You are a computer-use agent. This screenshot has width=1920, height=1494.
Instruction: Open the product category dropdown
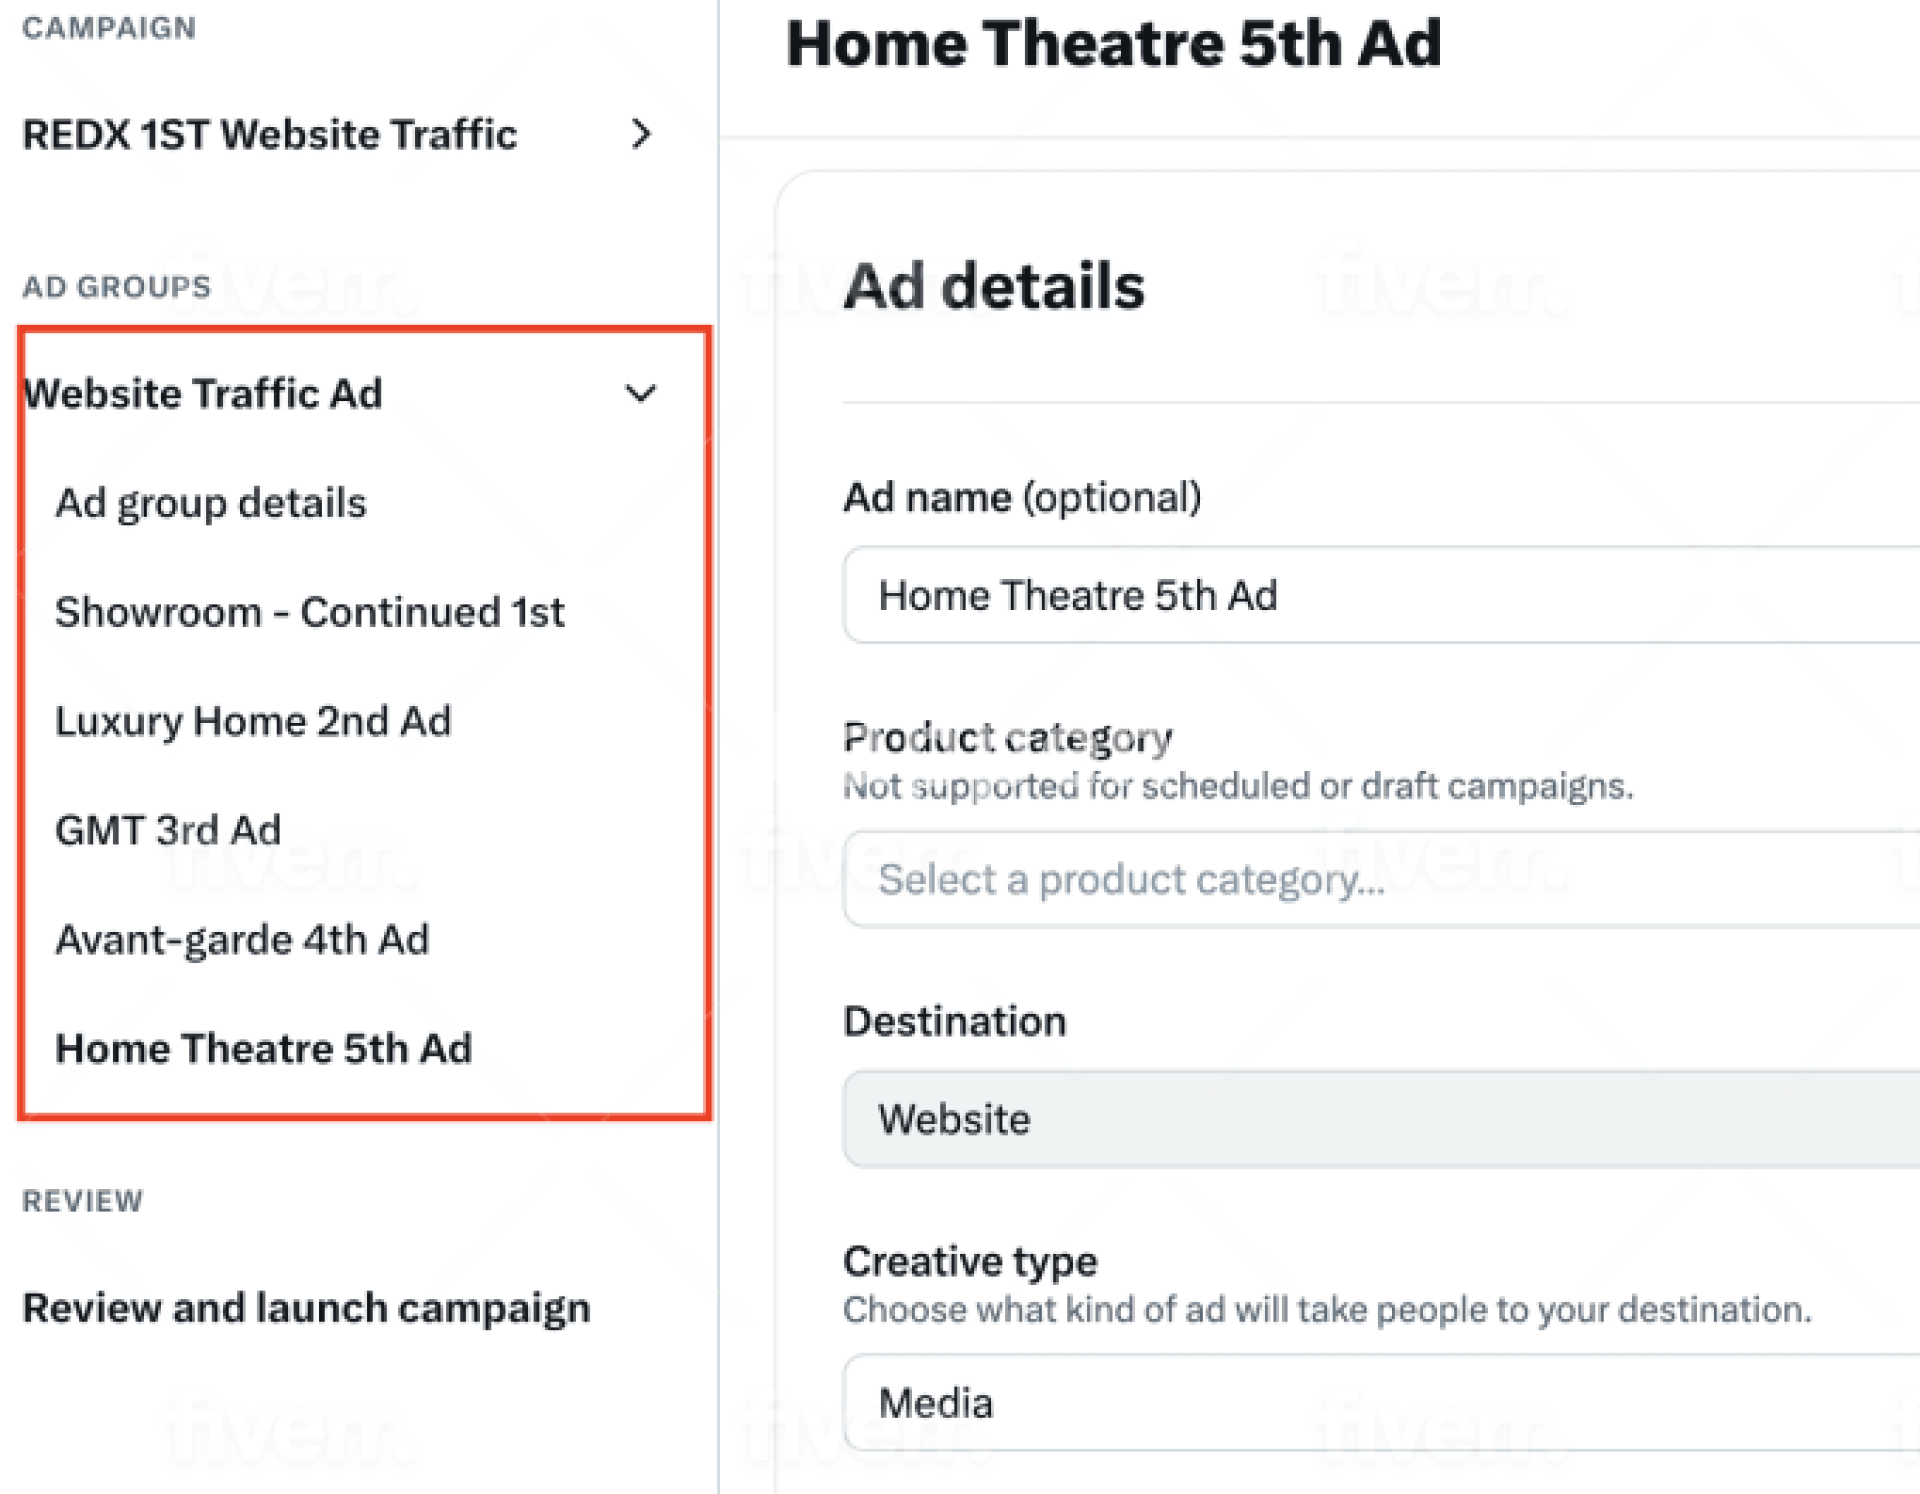pos(1380,879)
